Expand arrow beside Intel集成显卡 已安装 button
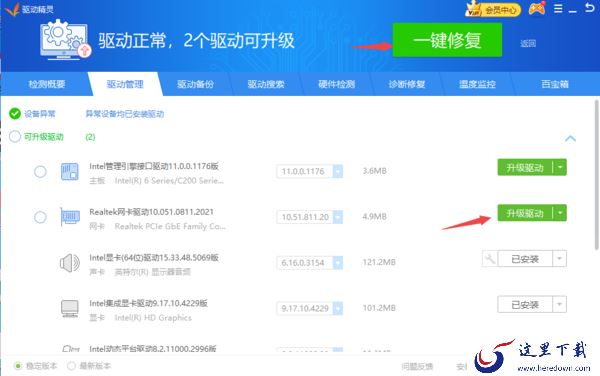The width and height of the screenshot is (600, 376). [559, 304]
